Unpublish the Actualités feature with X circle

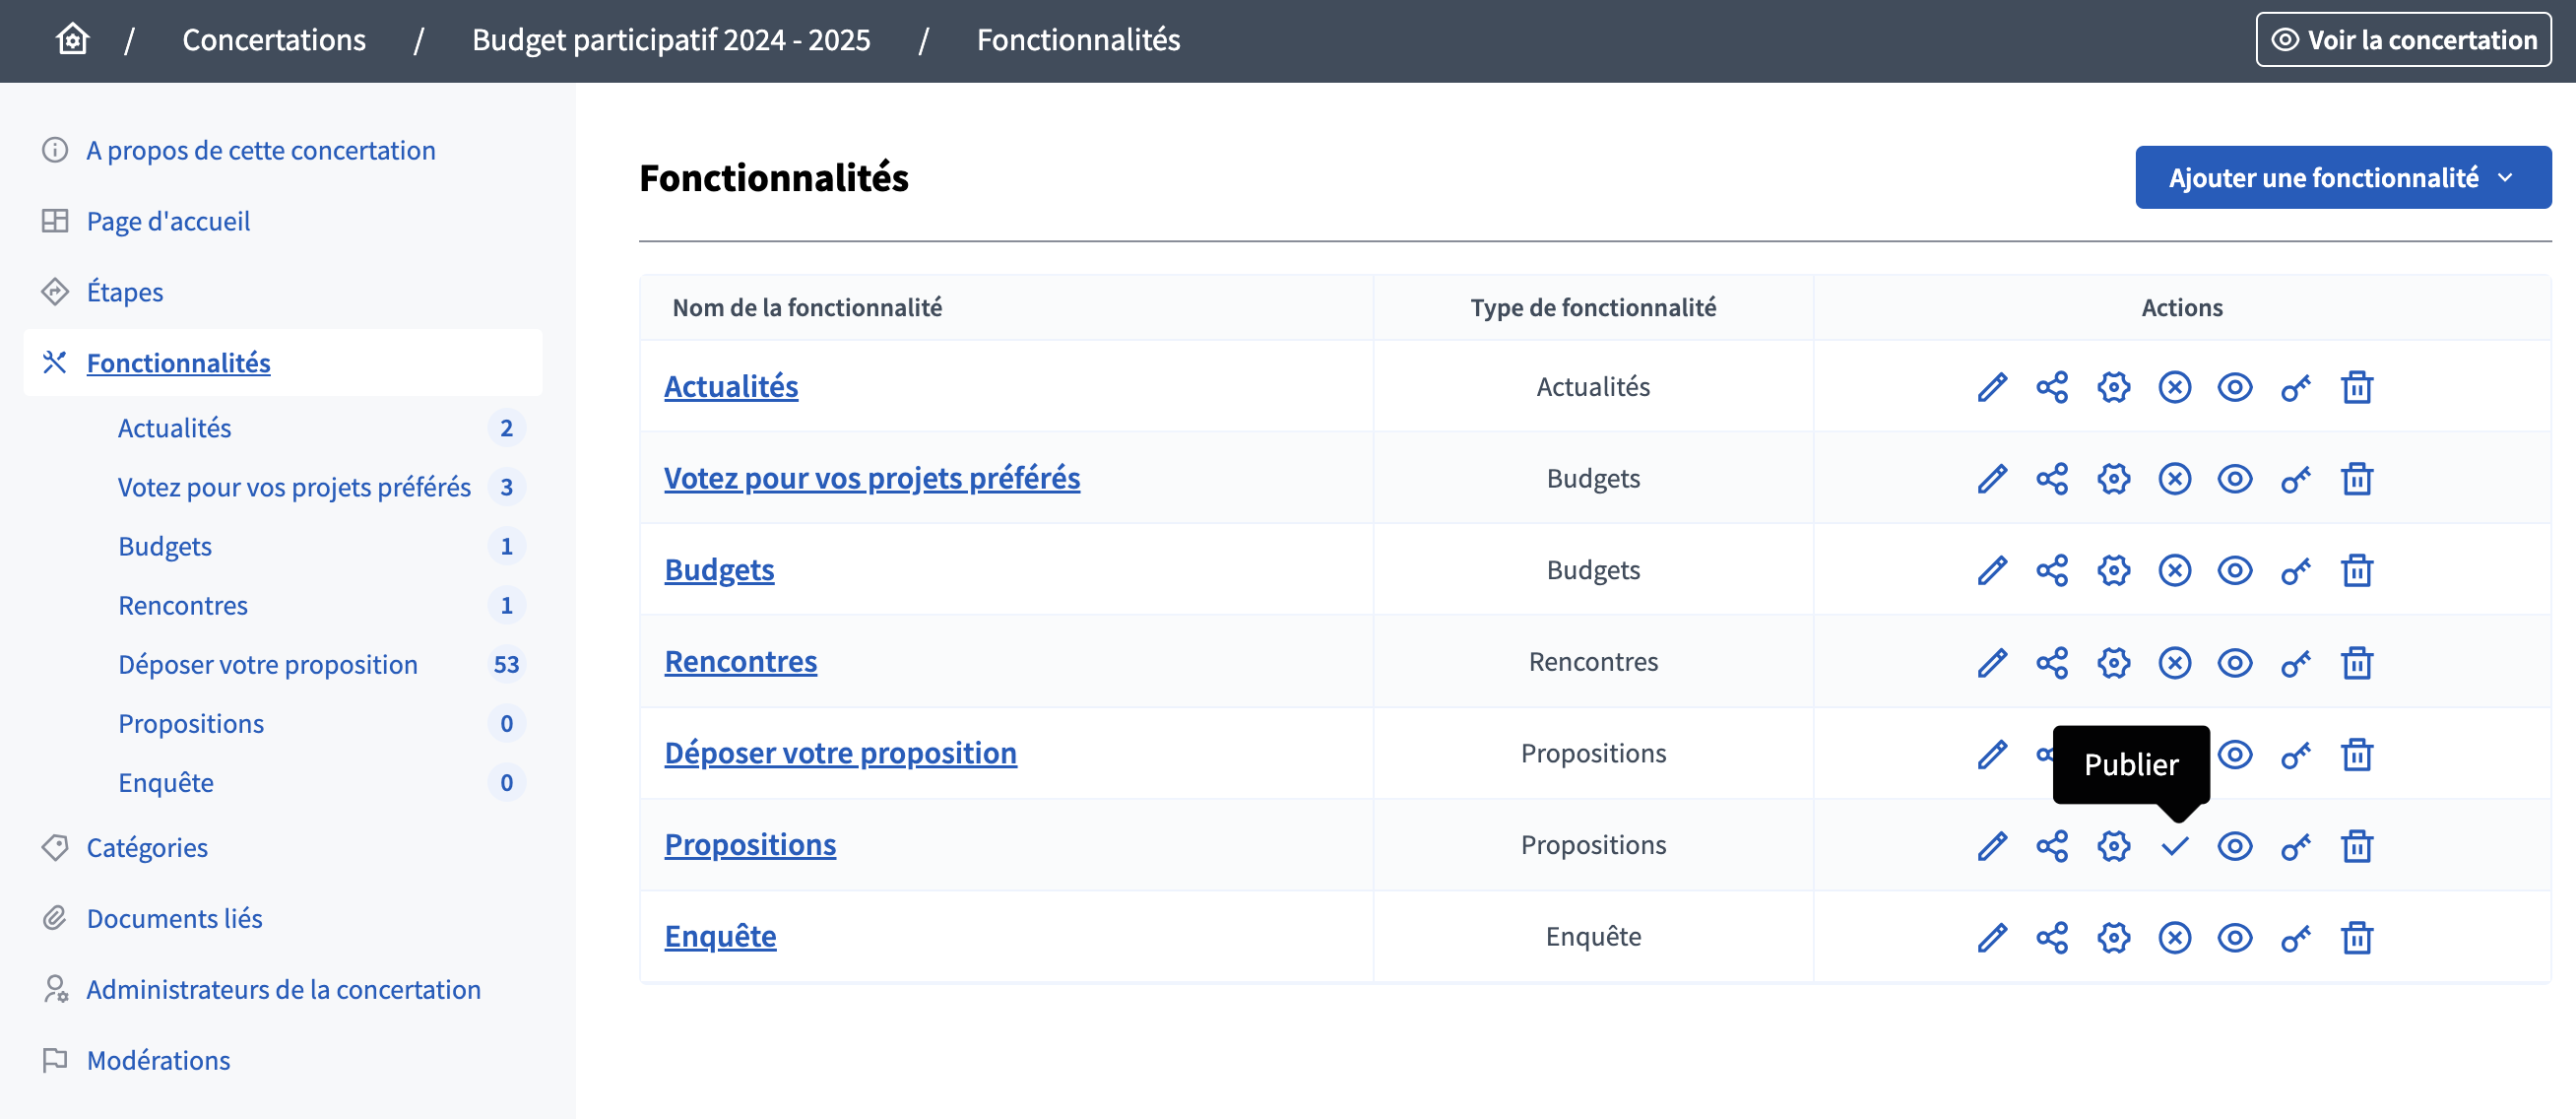[x=2174, y=387]
